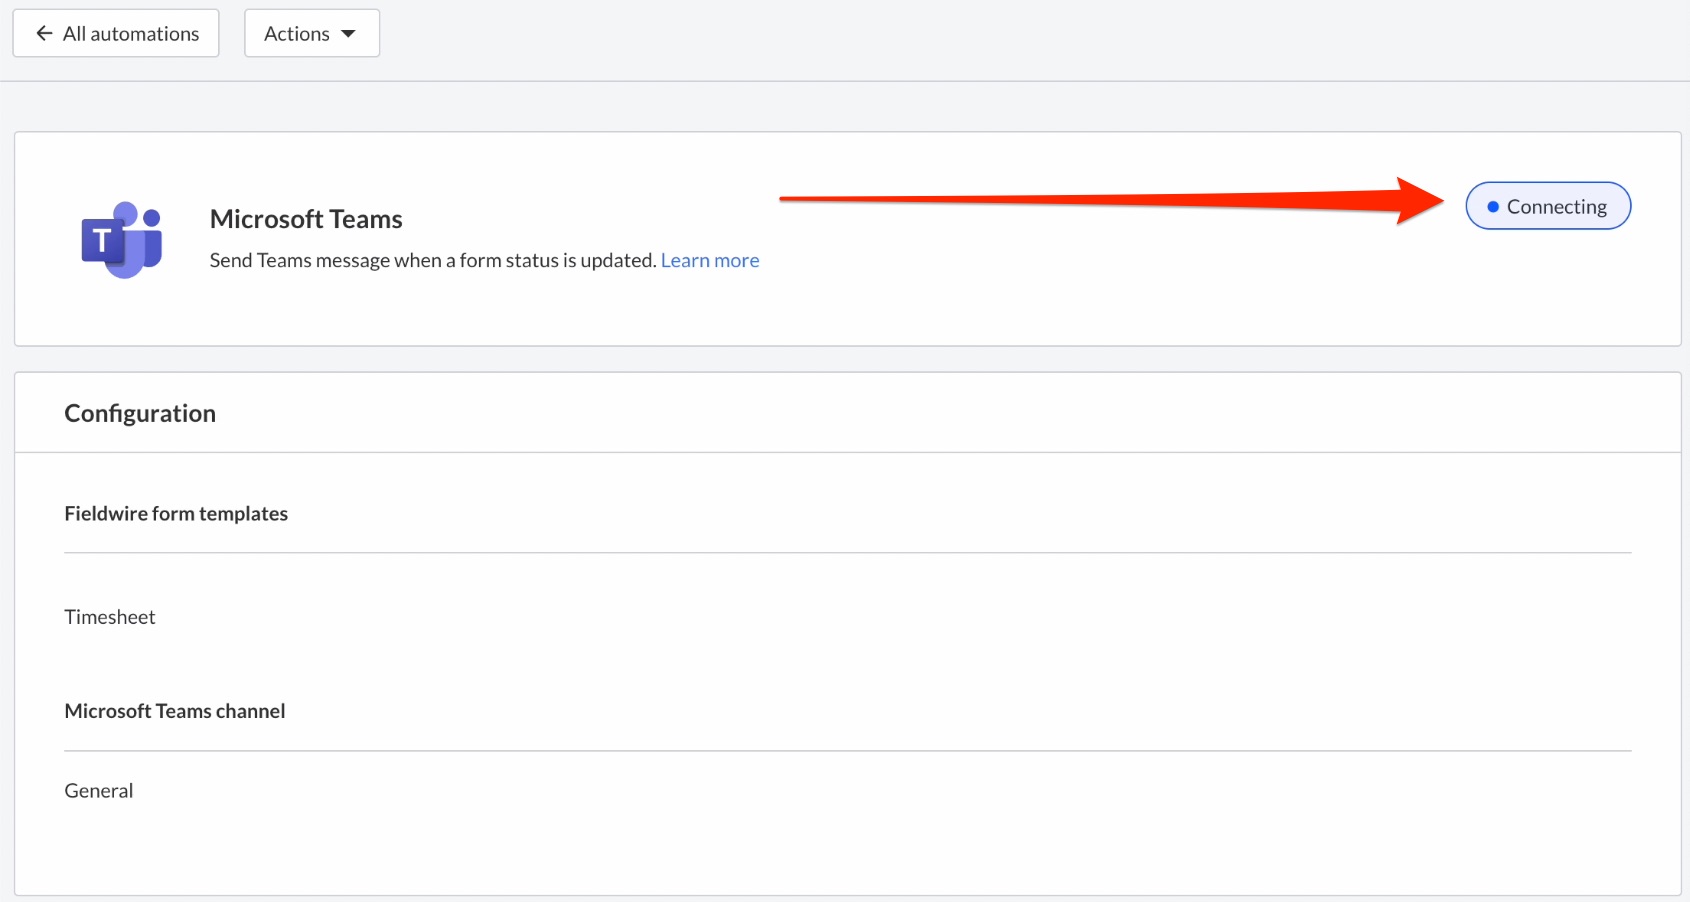This screenshot has height=902, width=1690.
Task: Click the Configuration section heading
Action: pyautogui.click(x=140, y=413)
